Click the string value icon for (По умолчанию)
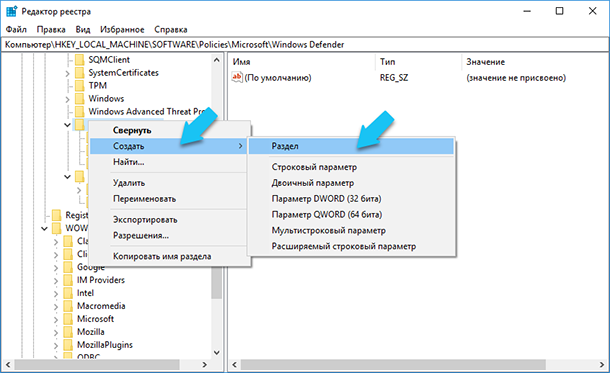610x373 pixels. [237, 77]
